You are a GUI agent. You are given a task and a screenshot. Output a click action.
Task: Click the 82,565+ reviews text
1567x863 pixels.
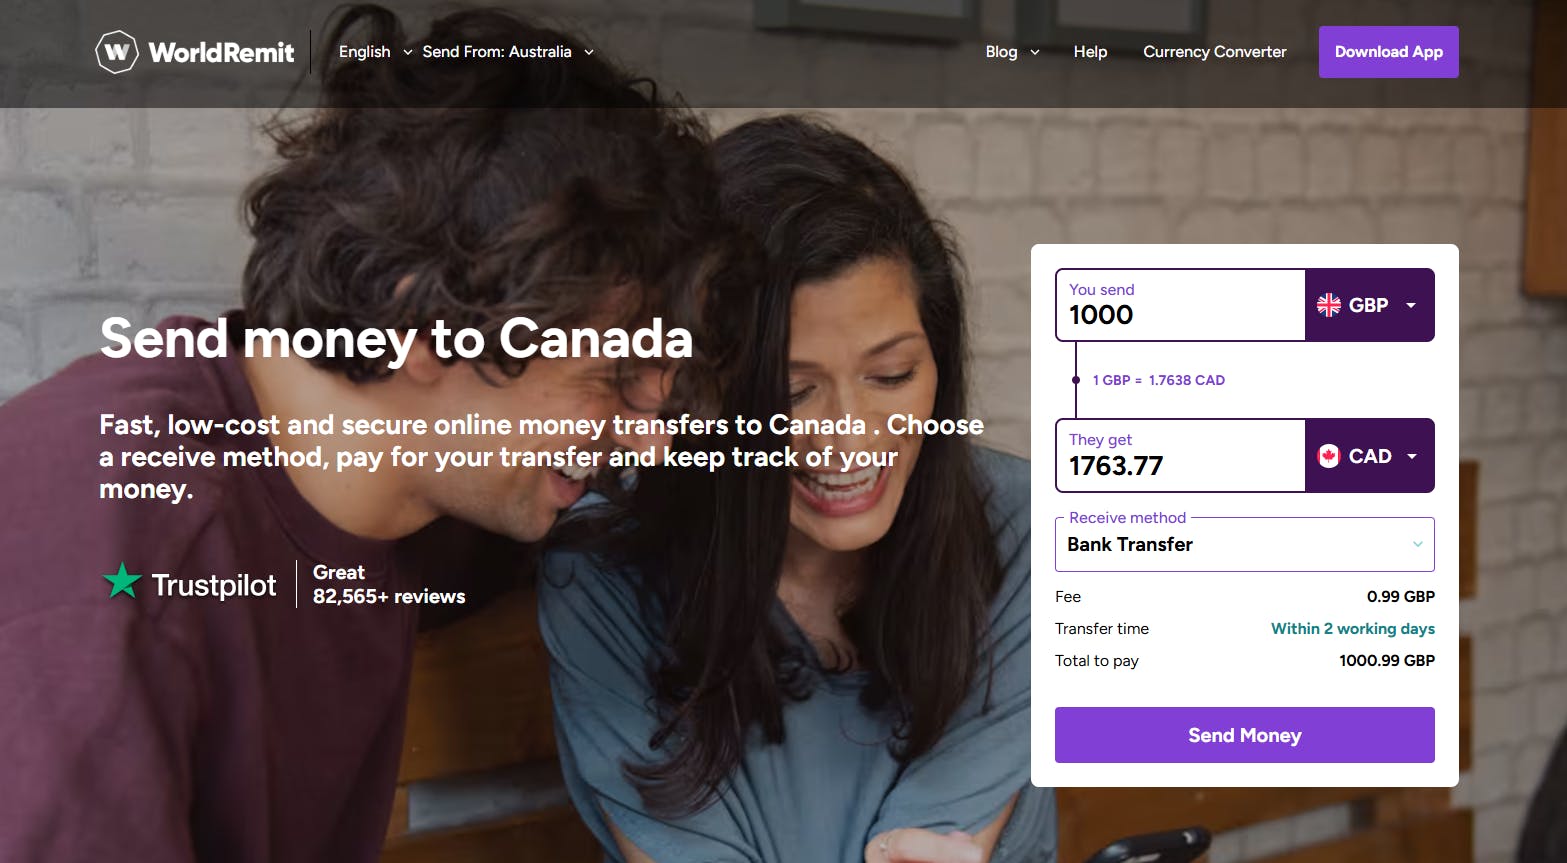pos(389,596)
